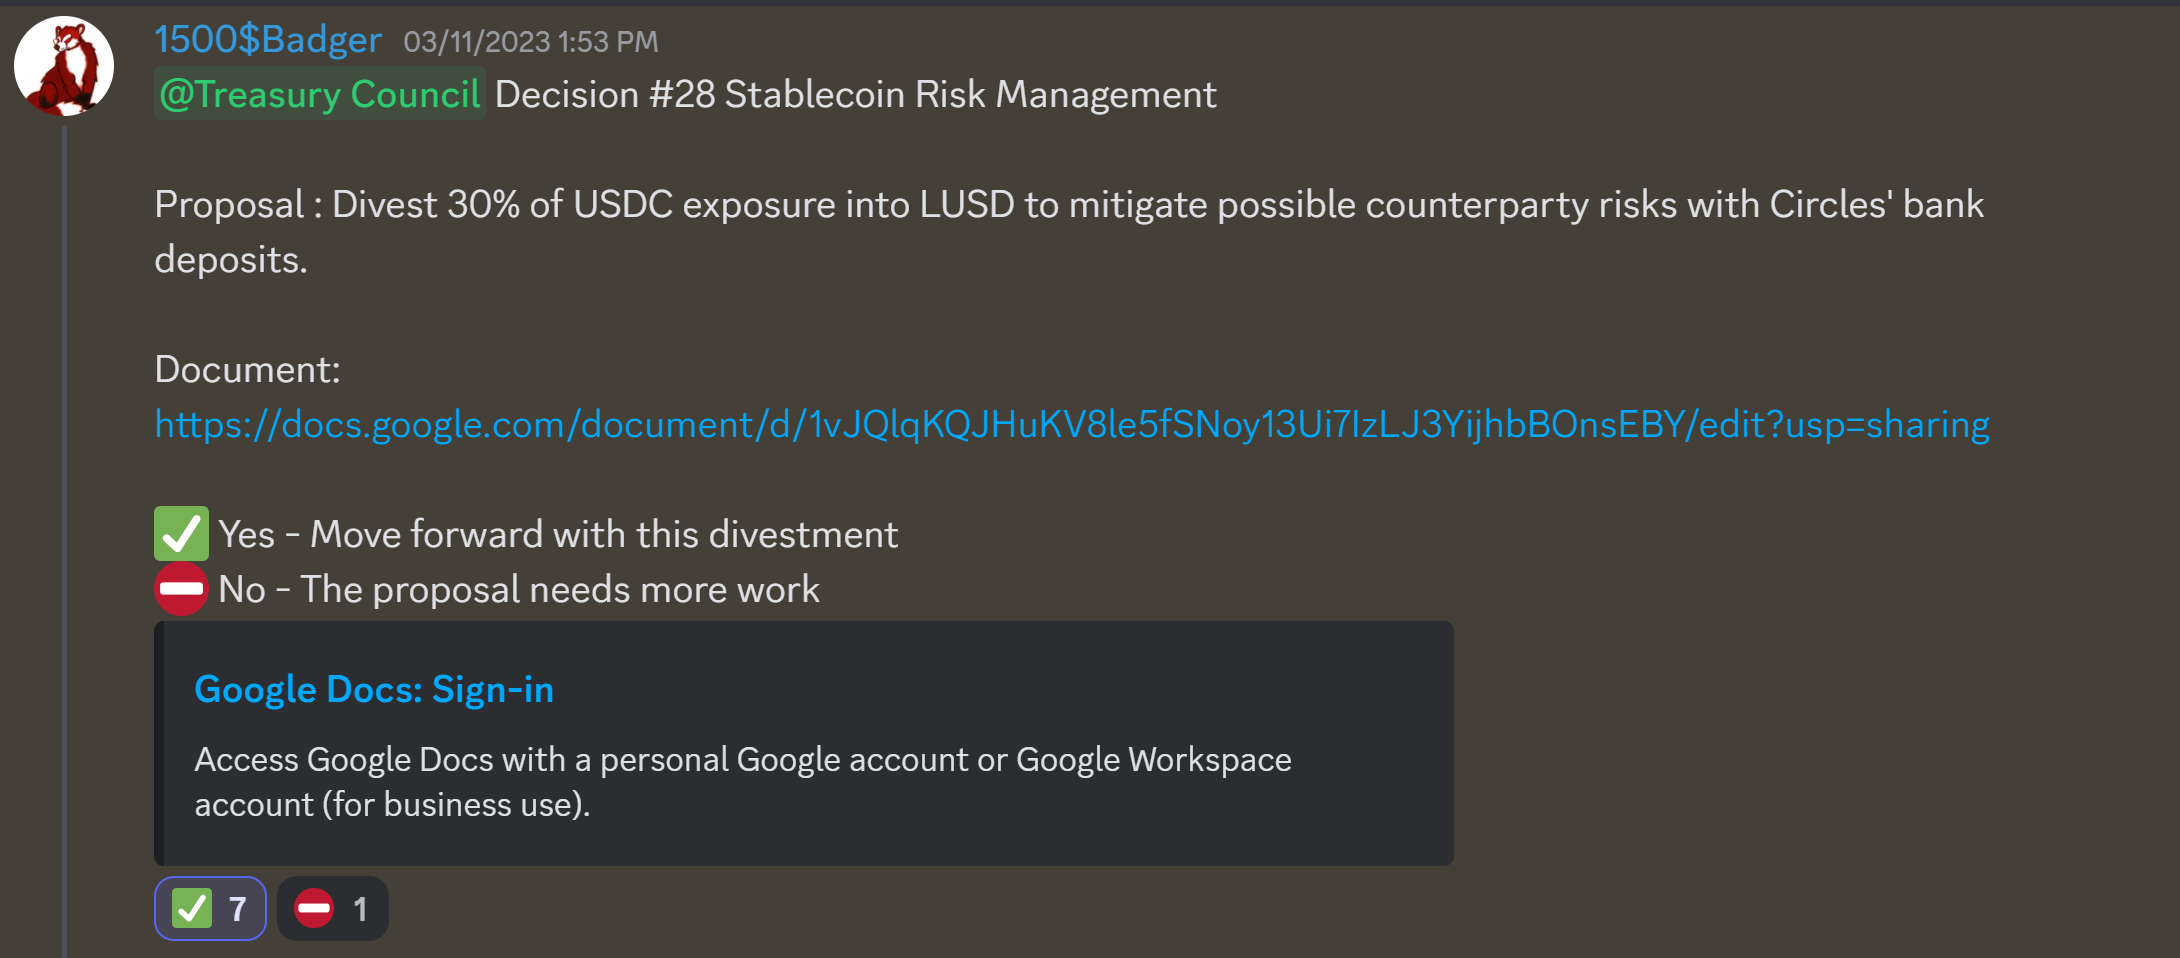Click the embed description about Google Workspace

[x=742, y=781]
